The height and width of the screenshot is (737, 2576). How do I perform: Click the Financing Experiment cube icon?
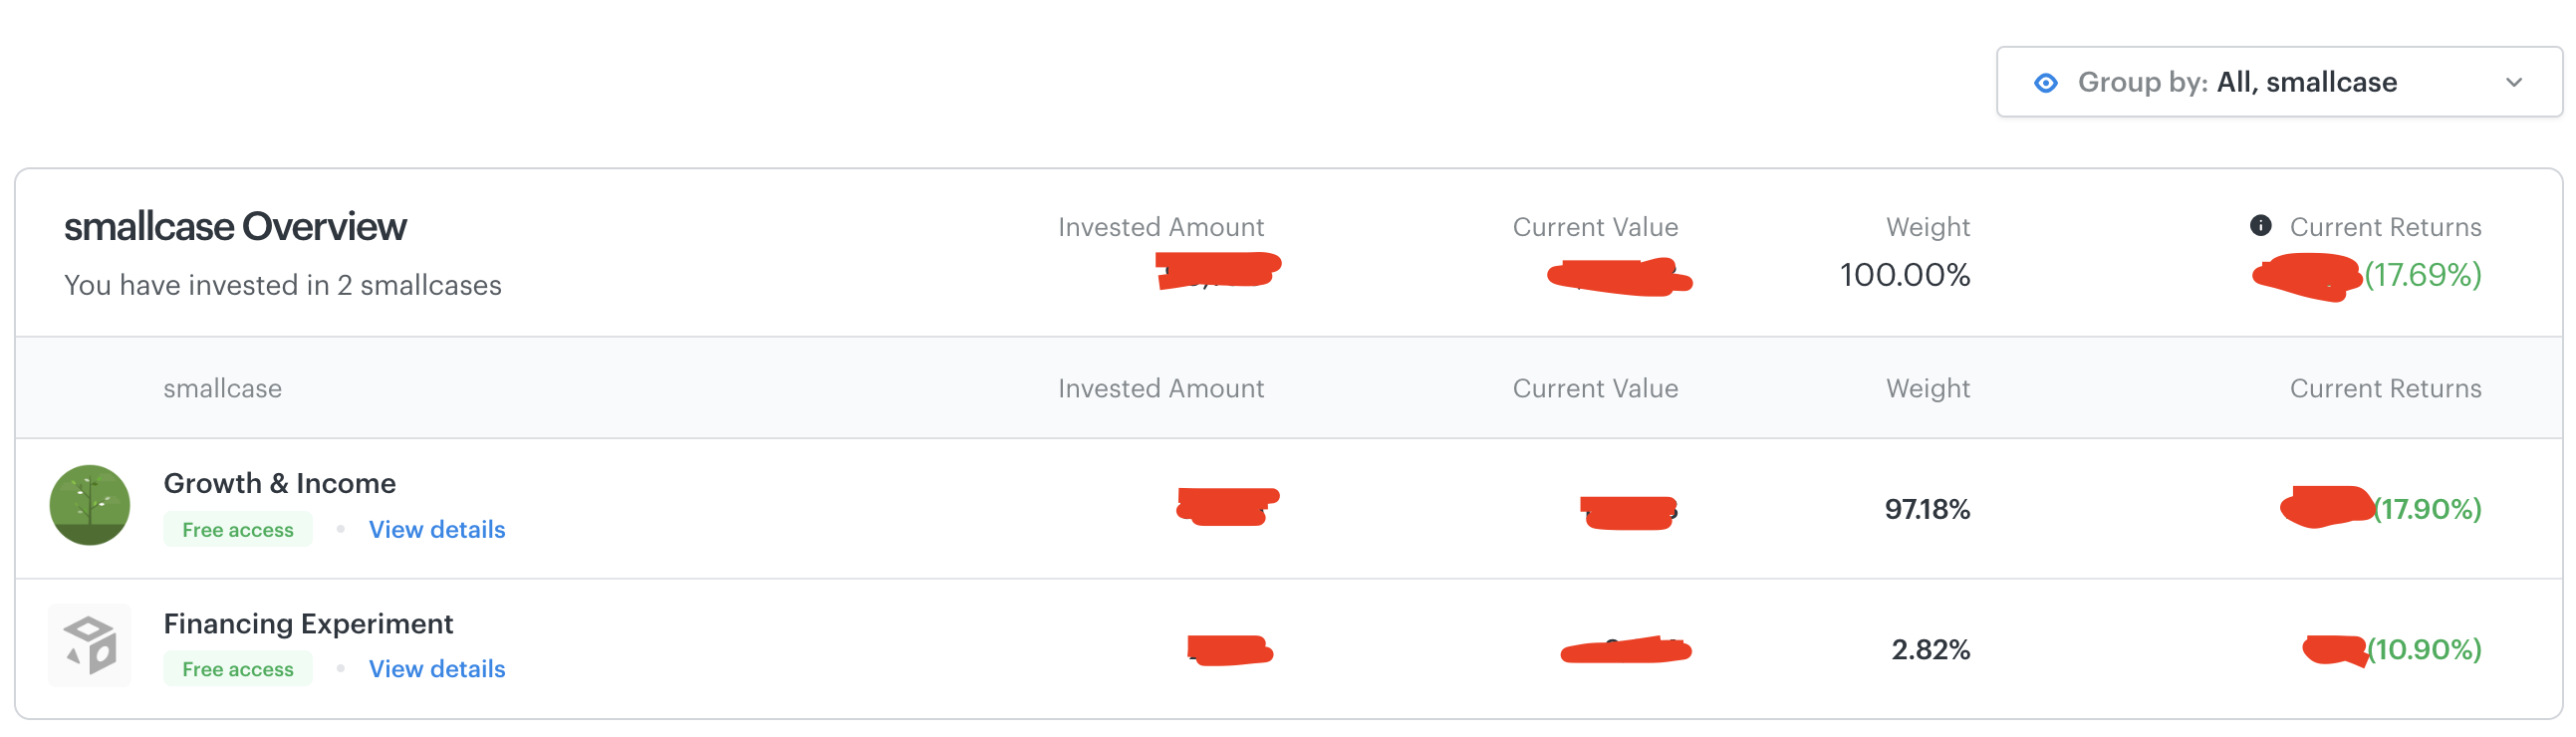(90, 645)
